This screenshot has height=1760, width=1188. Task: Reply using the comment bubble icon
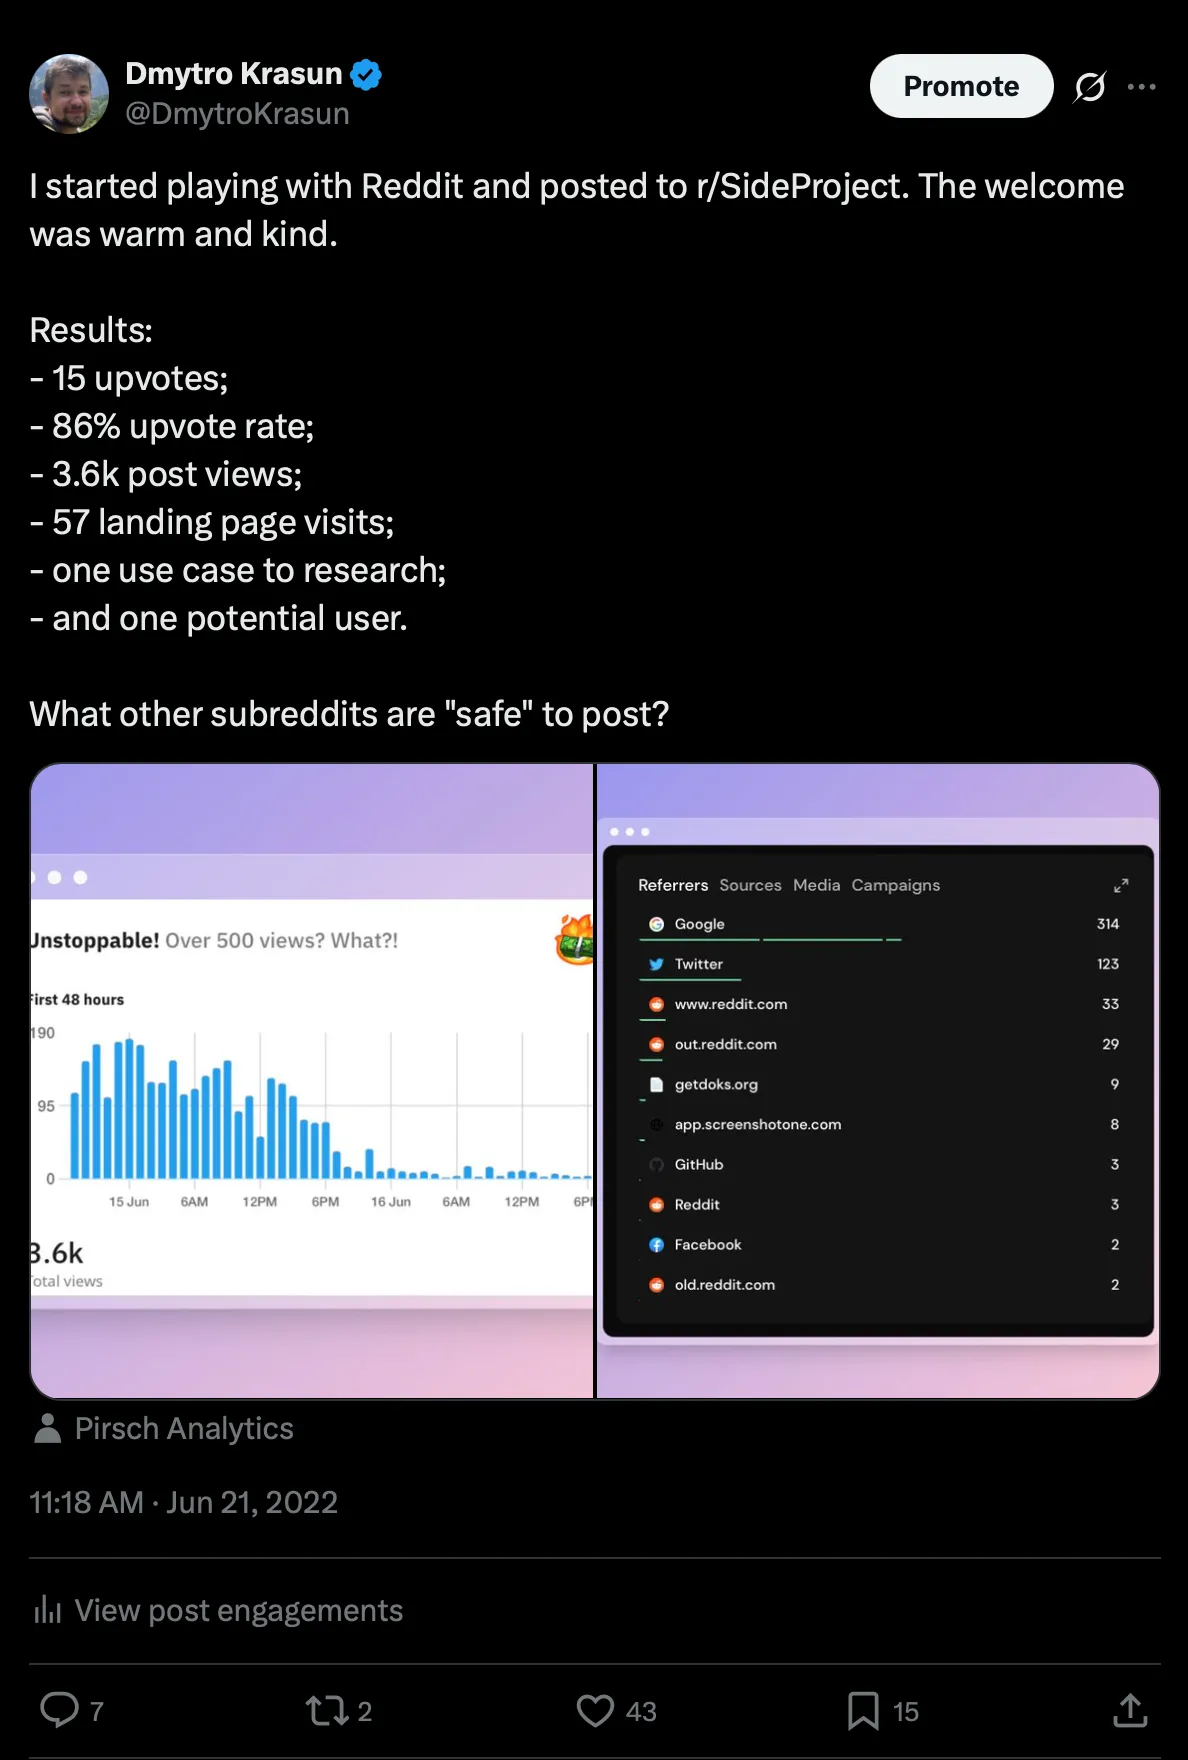[x=59, y=1710]
